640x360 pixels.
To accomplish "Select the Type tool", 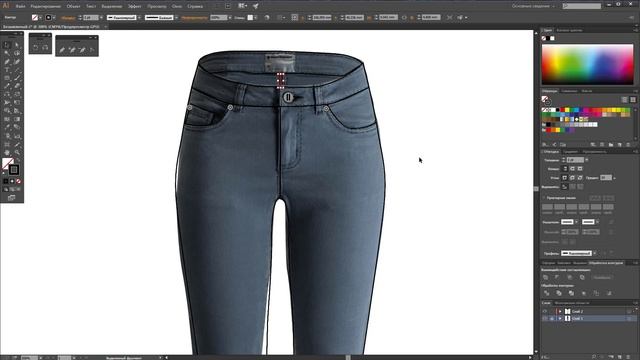I will [7, 70].
